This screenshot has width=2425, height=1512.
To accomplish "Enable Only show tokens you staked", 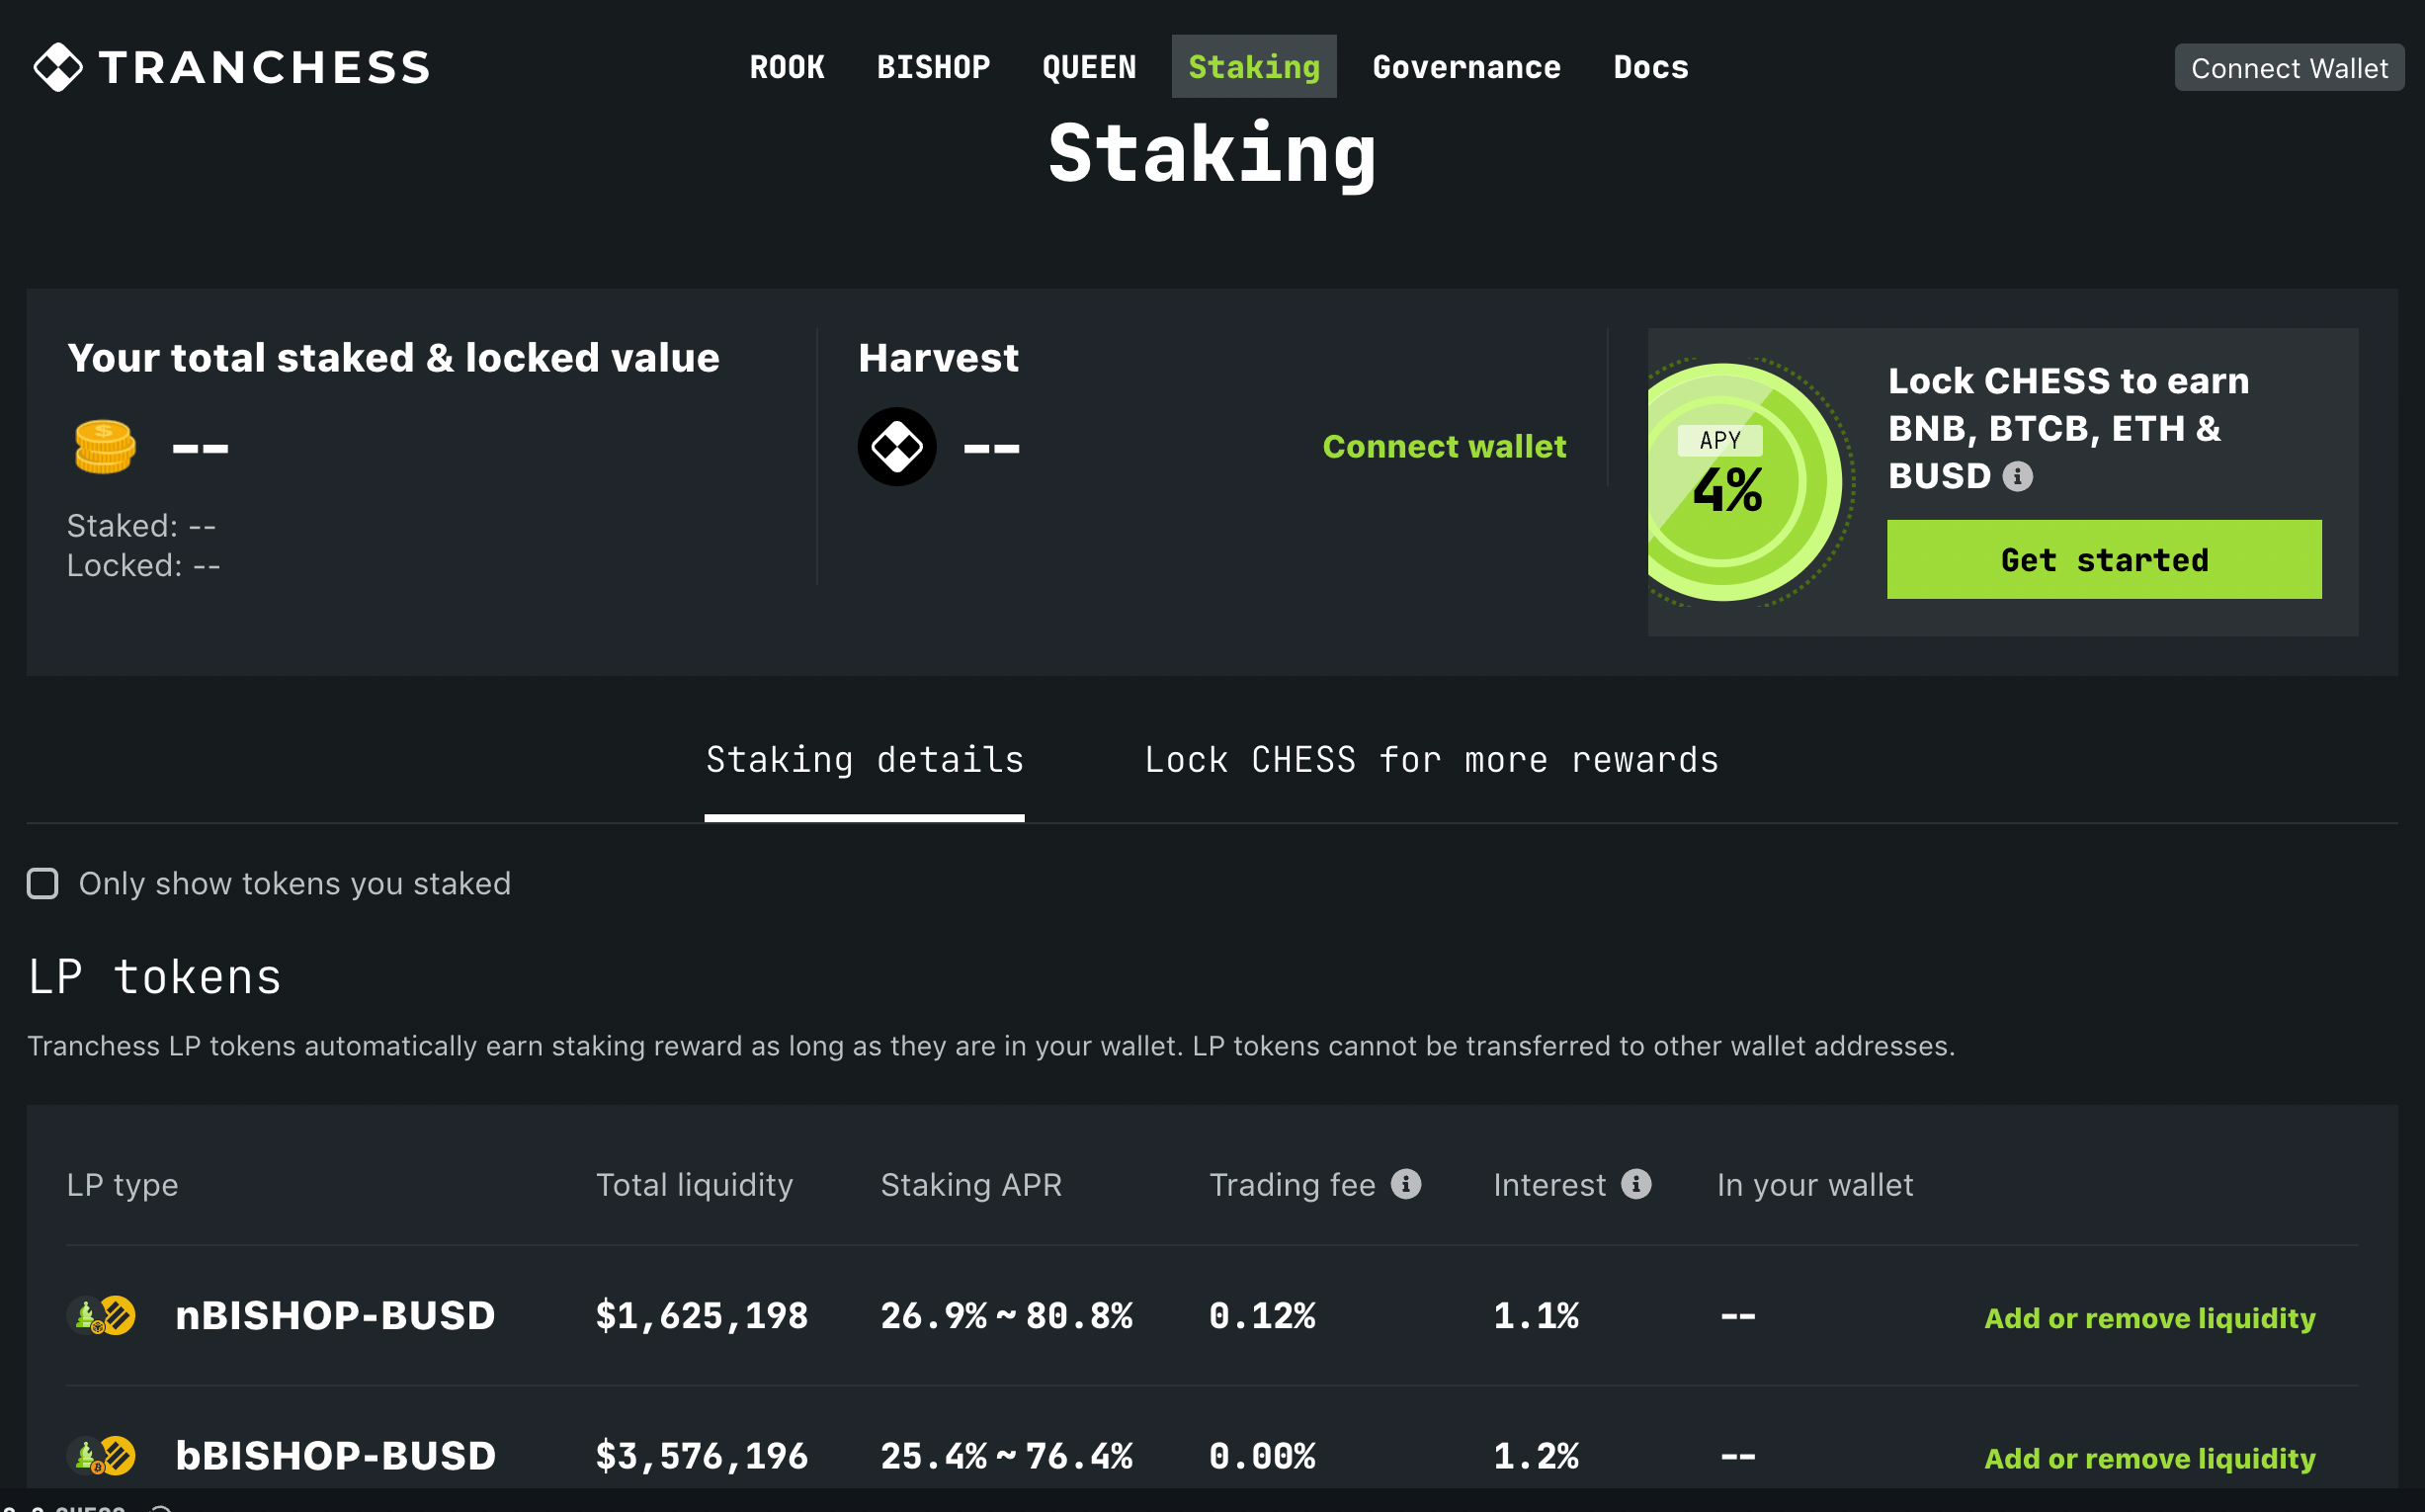I will pyautogui.click(x=42, y=883).
